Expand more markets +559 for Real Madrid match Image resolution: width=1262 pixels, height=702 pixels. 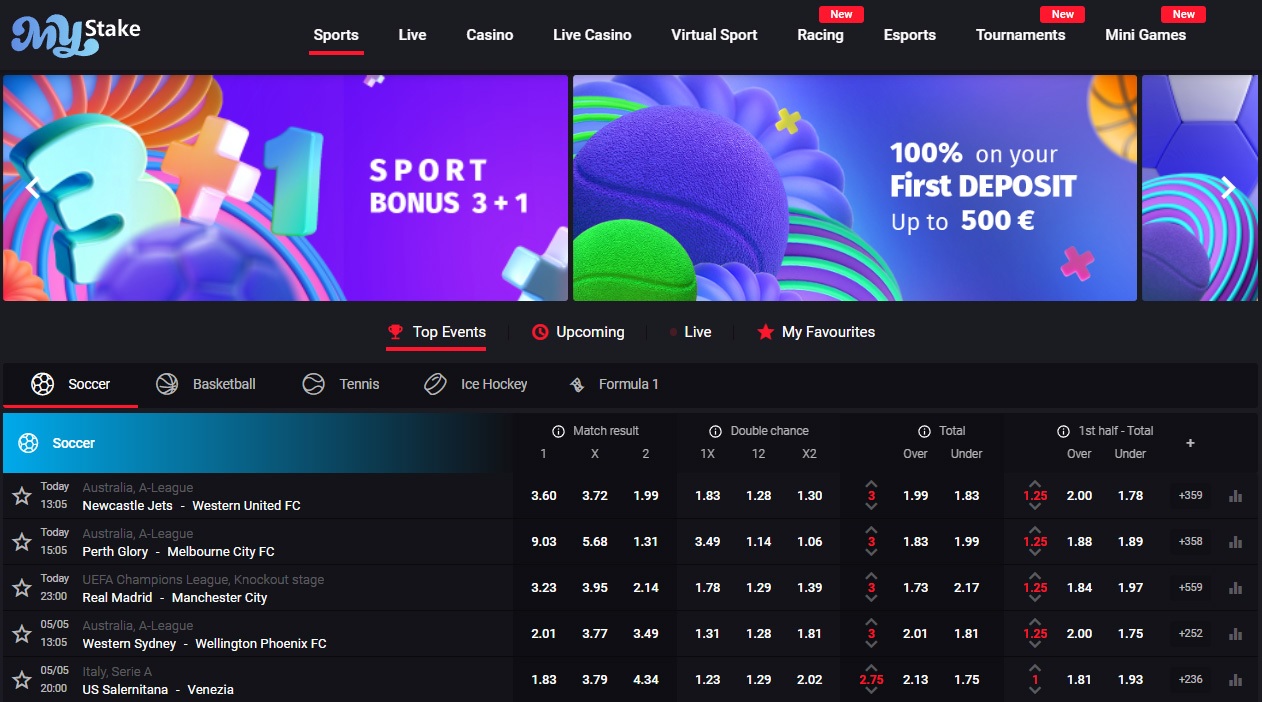pyautogui.click(x=1191, y=588)
